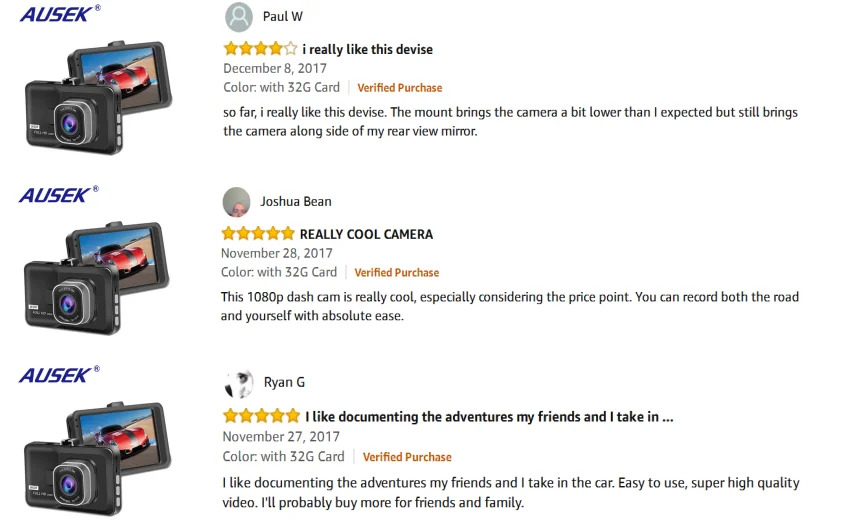This screenshot has width=843, height=531.
Task: Click the five-star rating on Joshua Bean's review
Action: click(x=258, y=234)
